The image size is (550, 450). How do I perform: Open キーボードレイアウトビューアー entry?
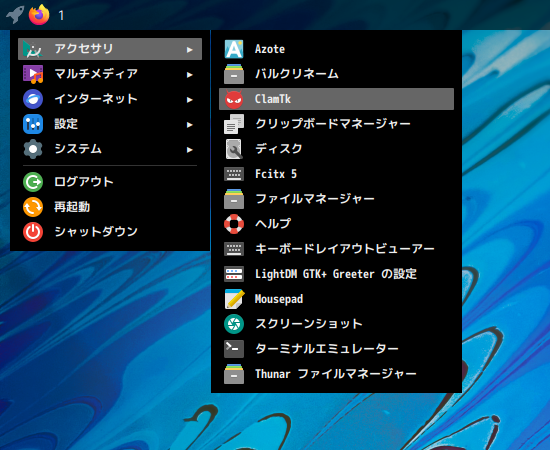coord(336,249)
